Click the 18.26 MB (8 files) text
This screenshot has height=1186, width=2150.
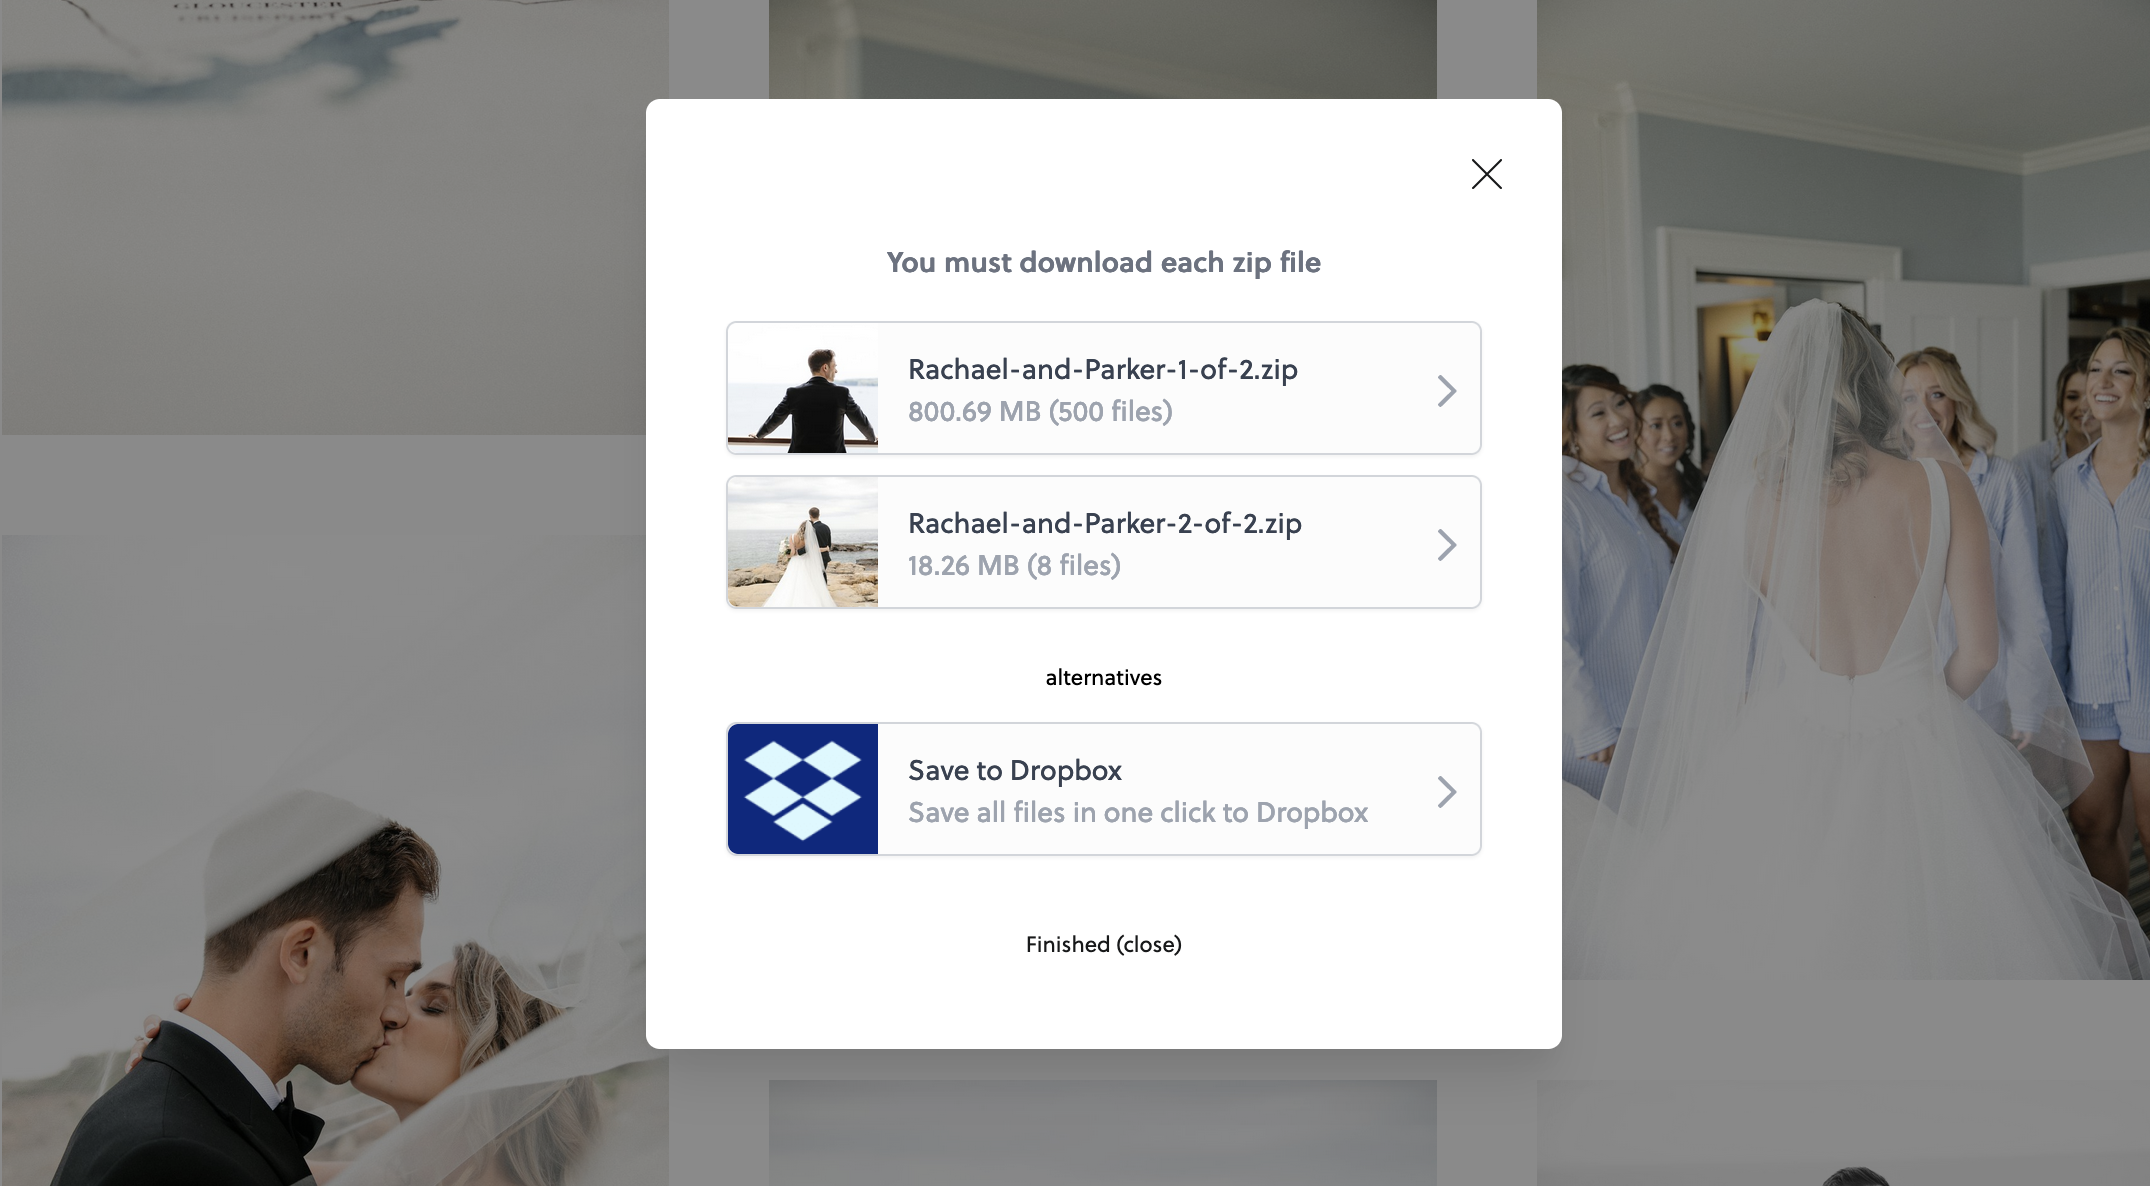[1014, 565]
